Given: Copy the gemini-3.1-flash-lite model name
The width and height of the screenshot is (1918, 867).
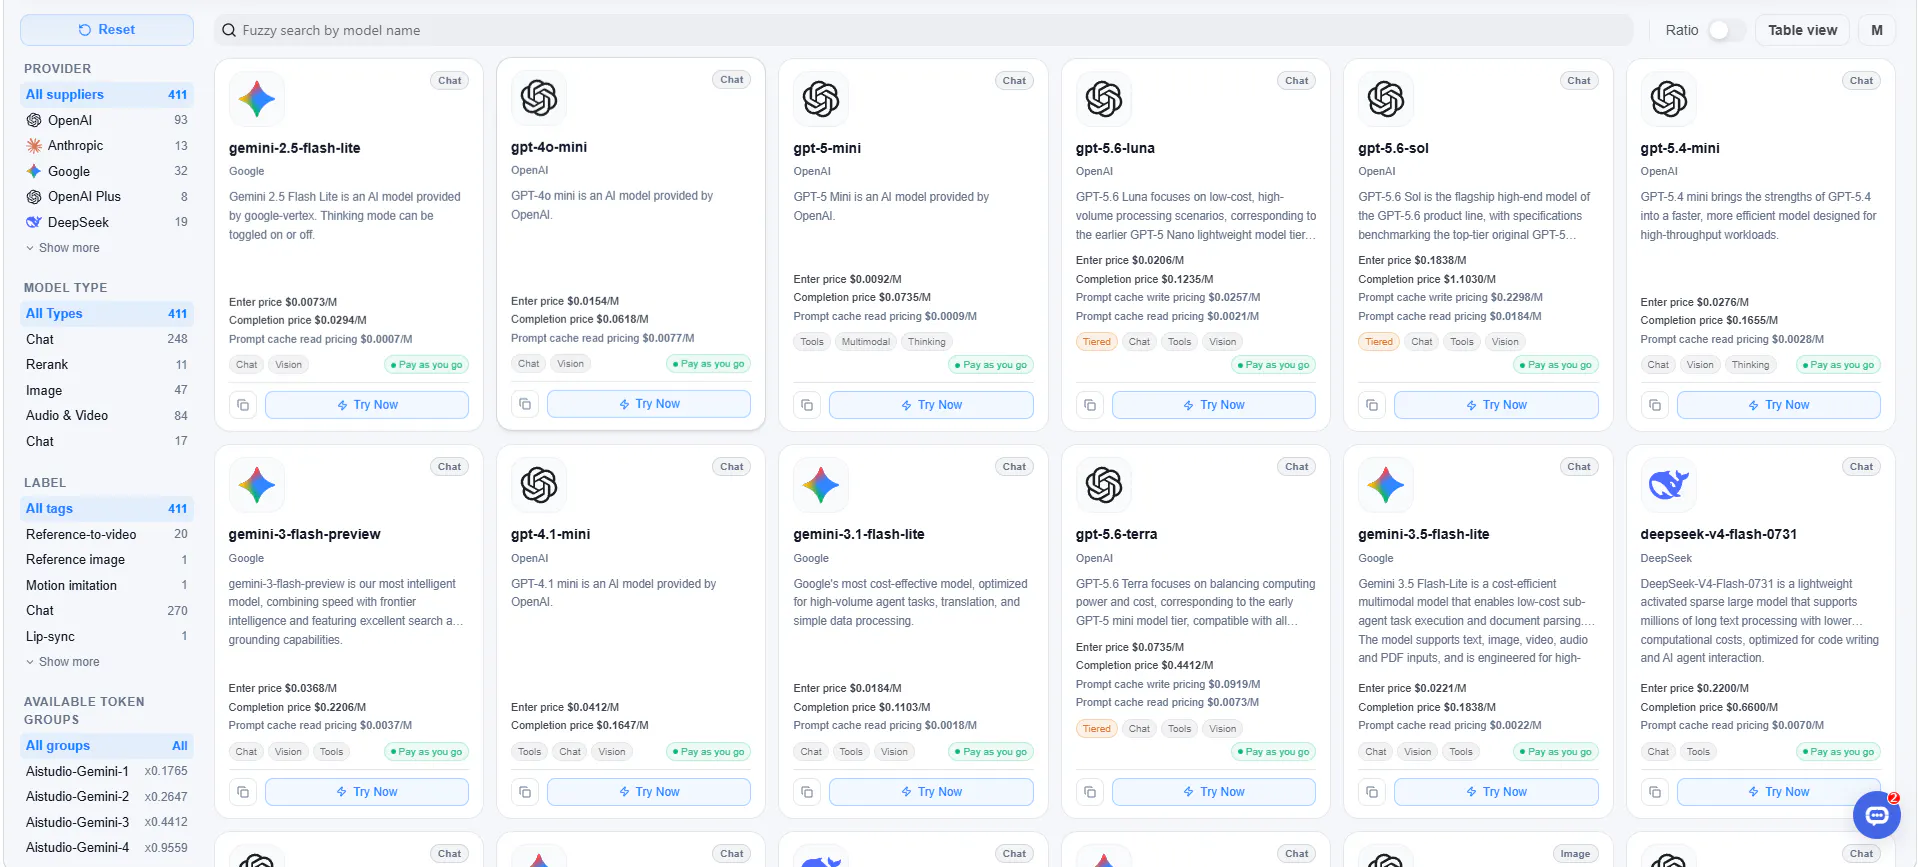Looking at the screenshot, I should coord(807,792).
